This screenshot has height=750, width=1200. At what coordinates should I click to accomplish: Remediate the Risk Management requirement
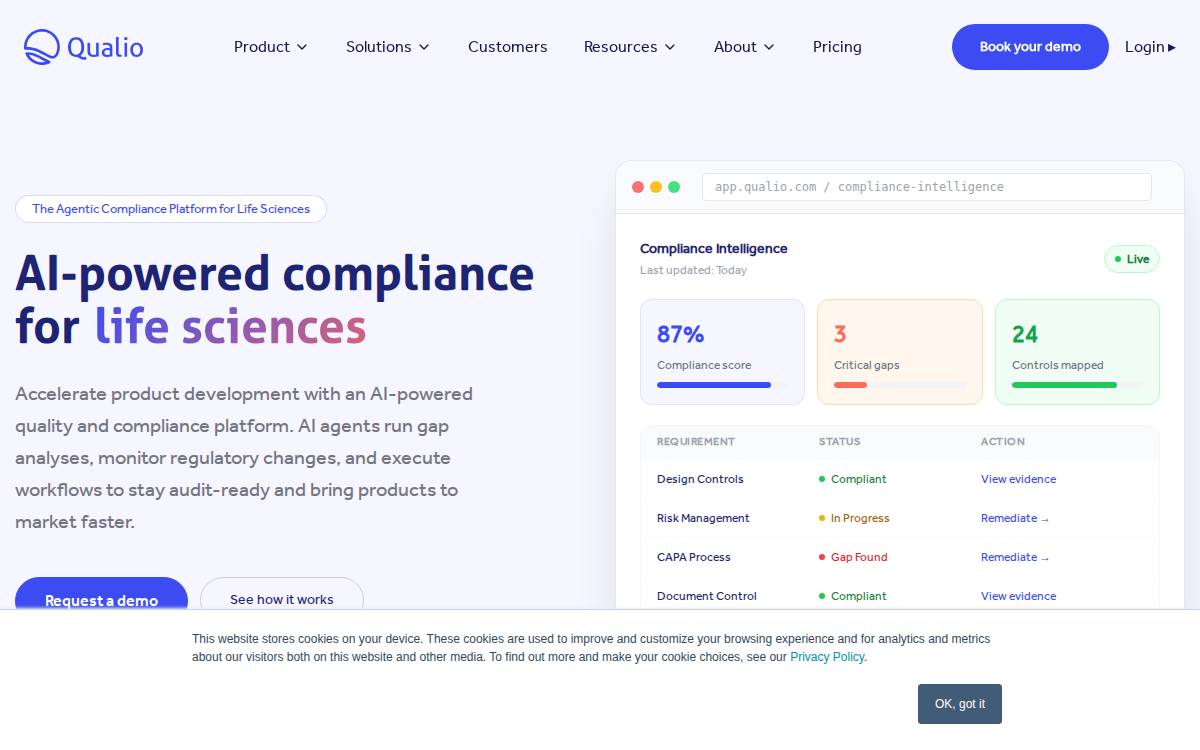click(1015, 518)
